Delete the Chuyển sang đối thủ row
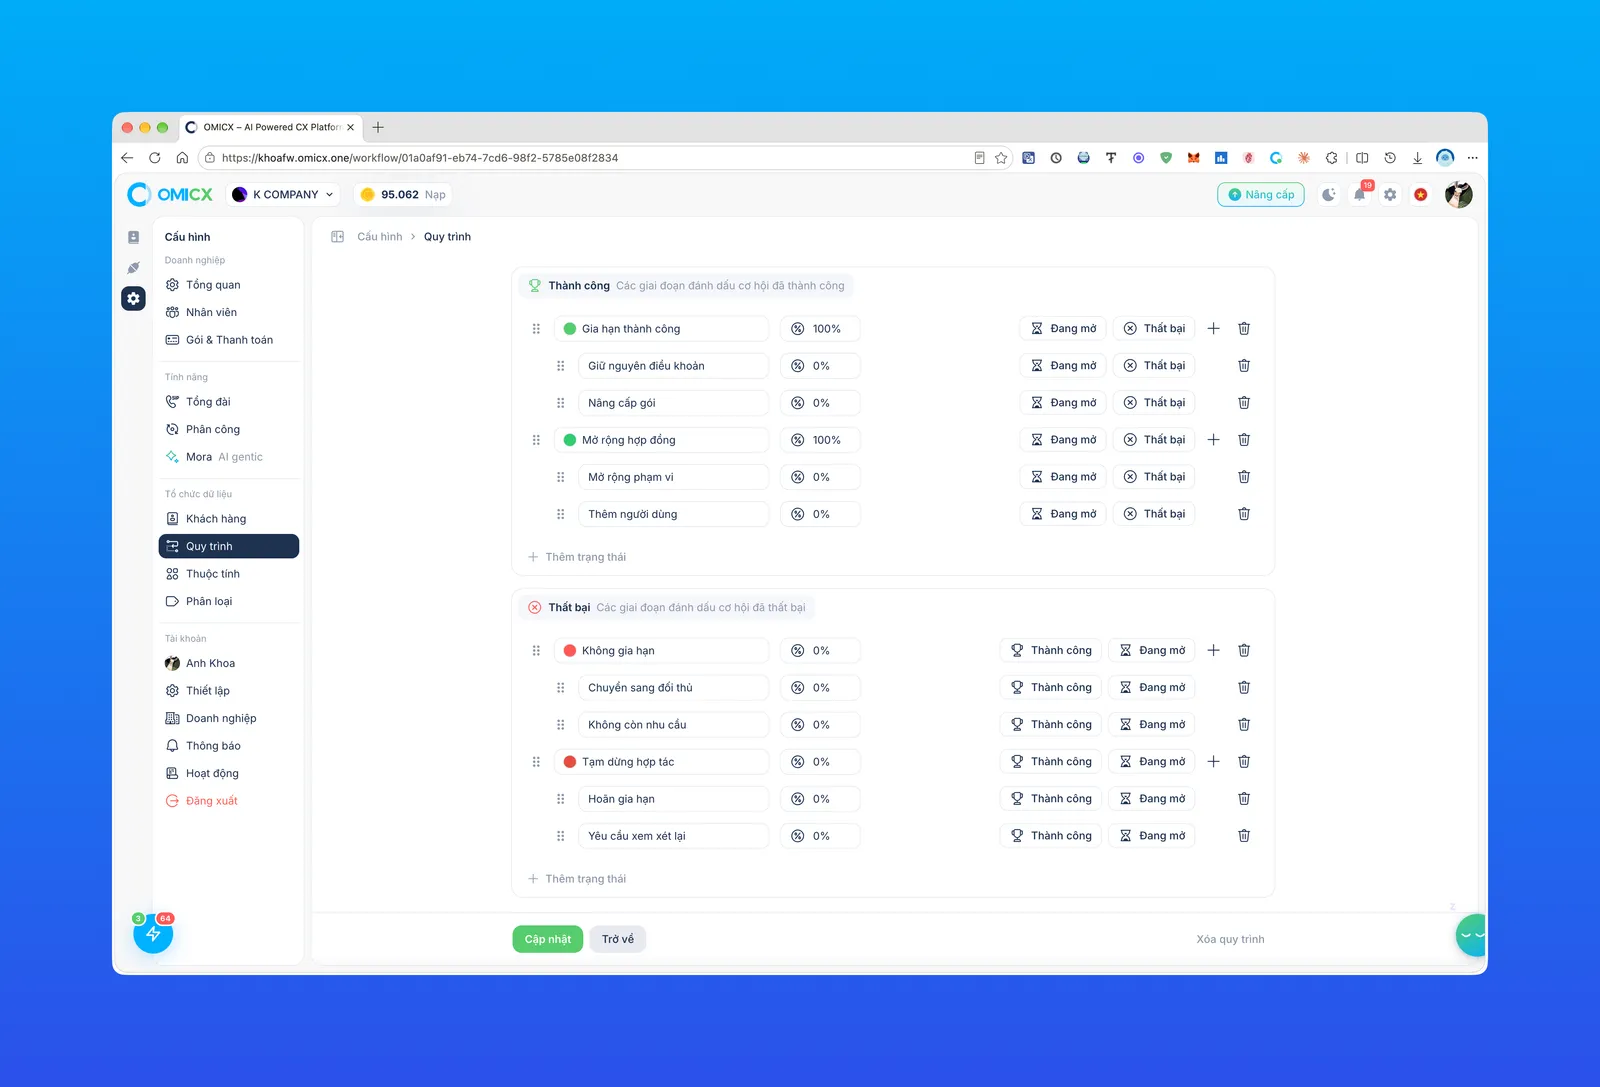The image size is (1600, 1087). pyautogui.click(x=1244, y=688)
